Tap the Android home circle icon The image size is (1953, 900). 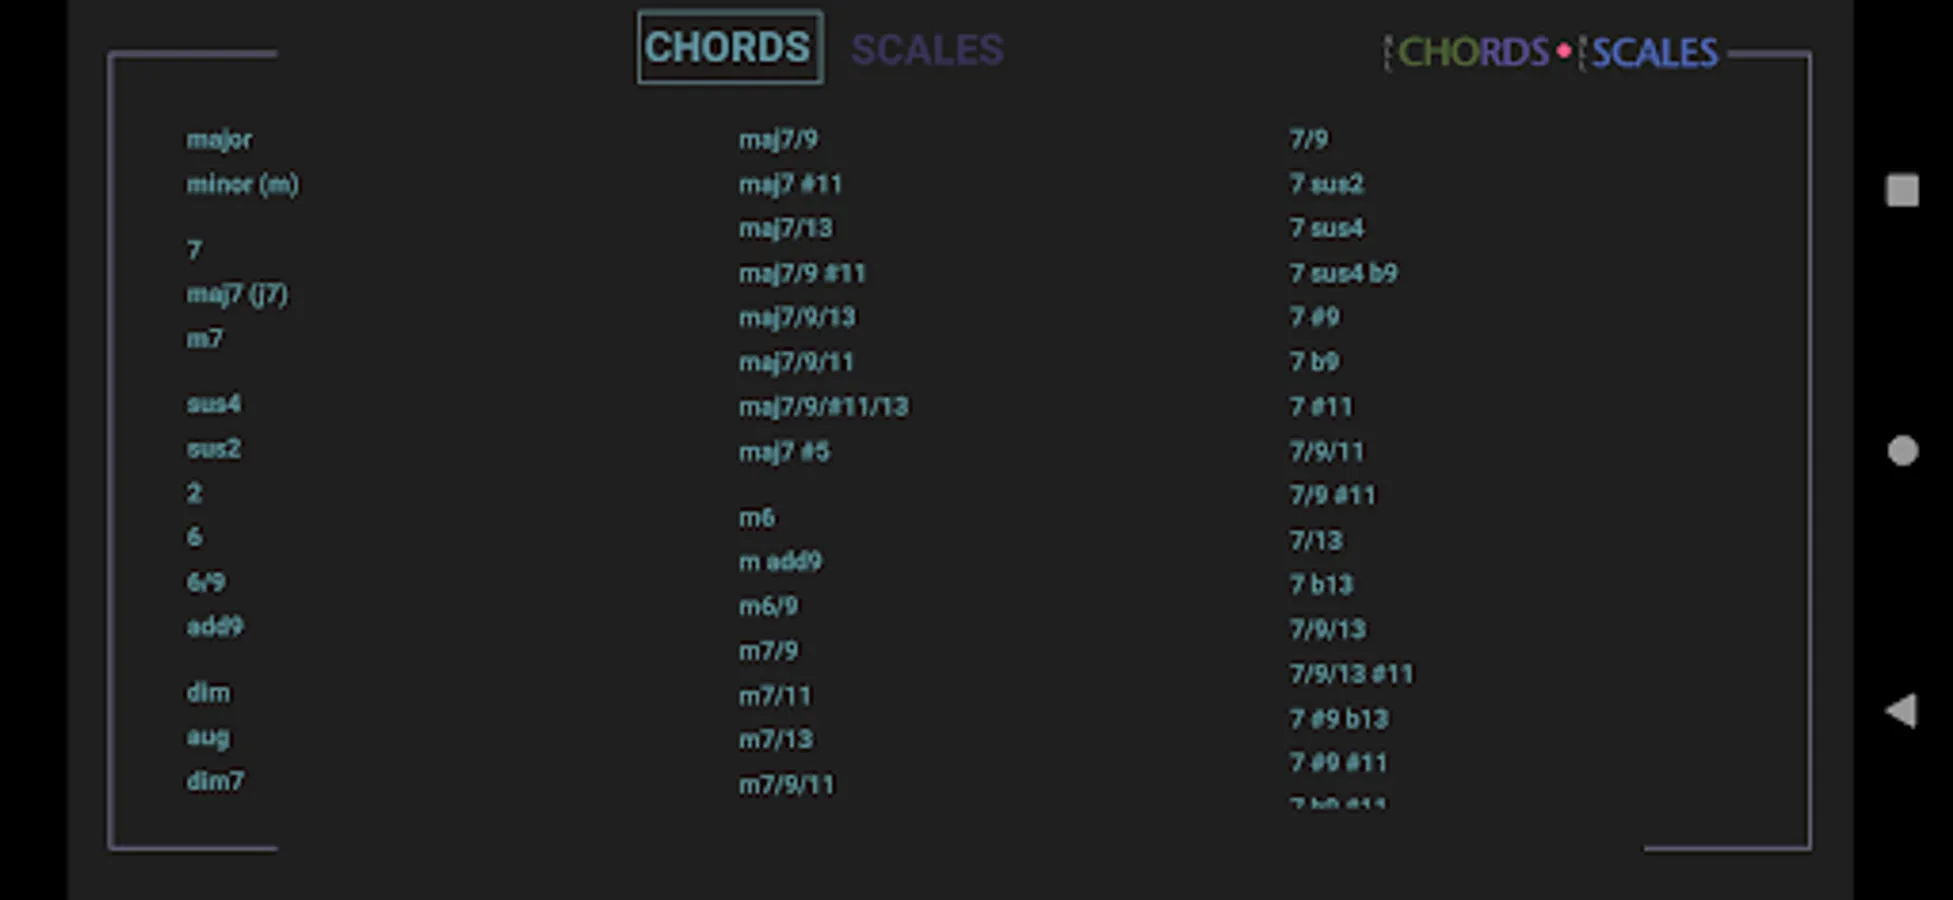tap(1902, 451)
